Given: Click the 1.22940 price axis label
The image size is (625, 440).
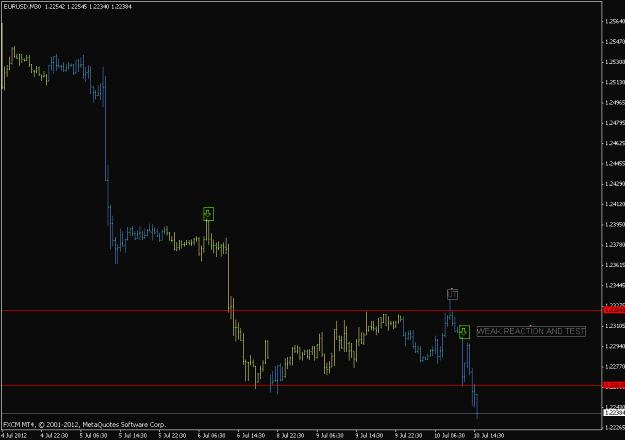Looking at the screenshot, I should (x=615, y=346).
